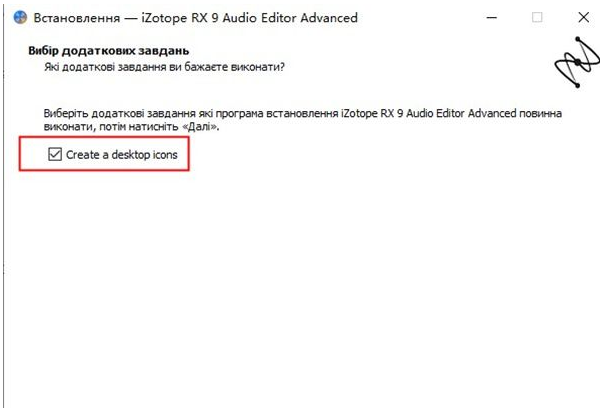
Task: Close the iZotope RX 9 installer window
Action: pyautogui.click(x=584, y=17)
